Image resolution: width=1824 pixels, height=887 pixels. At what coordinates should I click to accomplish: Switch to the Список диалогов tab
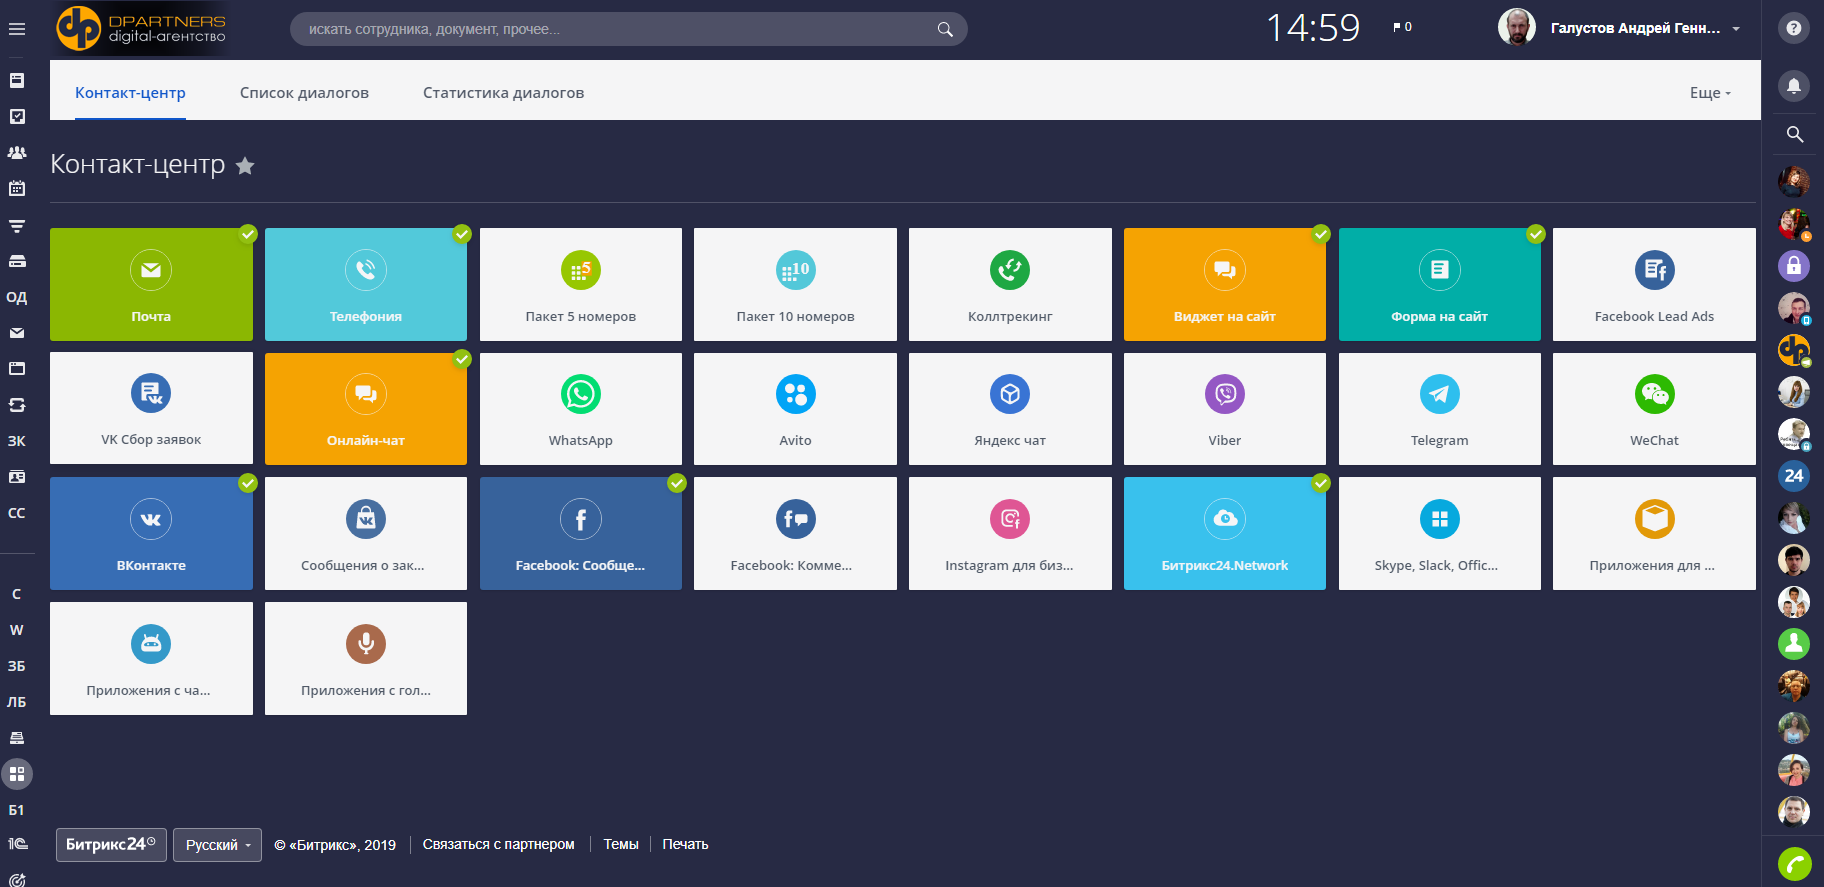tap(304, 92)
